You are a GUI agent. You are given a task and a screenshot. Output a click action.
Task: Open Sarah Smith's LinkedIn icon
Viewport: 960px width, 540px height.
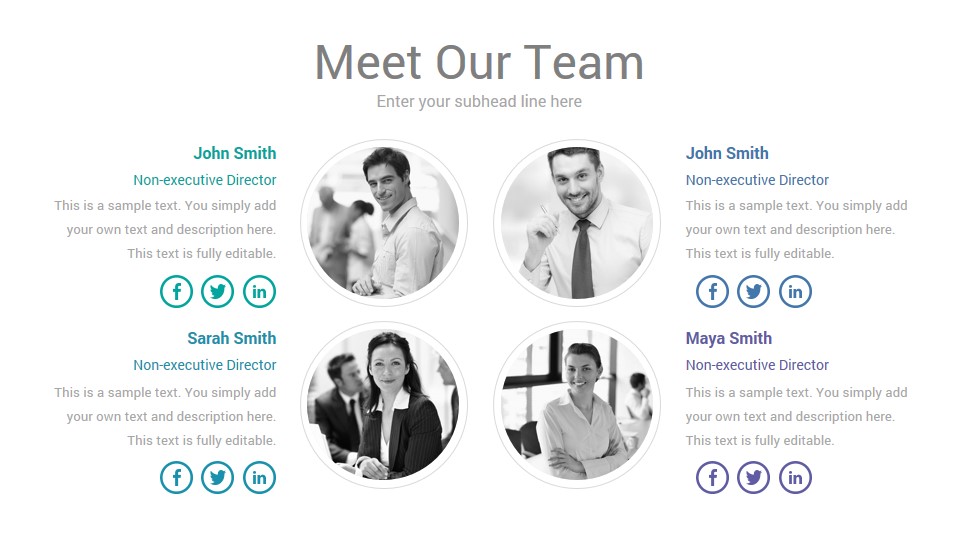(260, 478)
